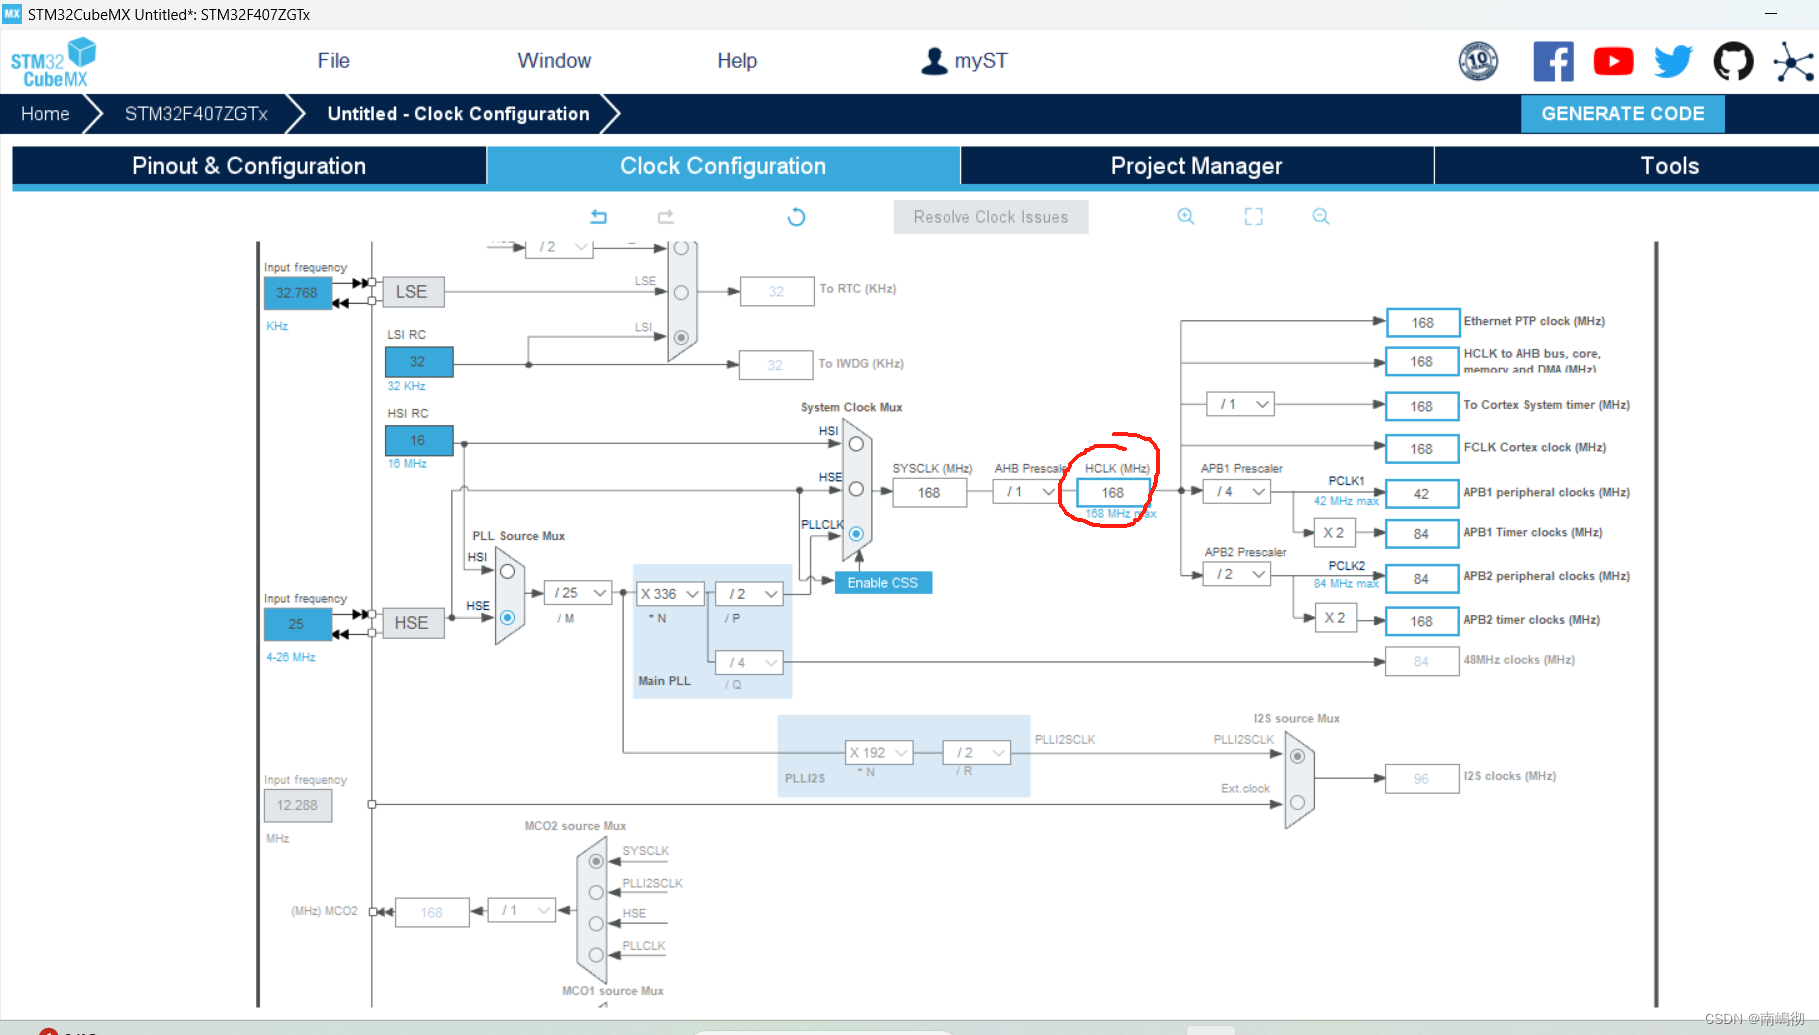Screen dimensions: 1819x1035
Task: Switch to the Tools tab
Action: coord(1627,166)
